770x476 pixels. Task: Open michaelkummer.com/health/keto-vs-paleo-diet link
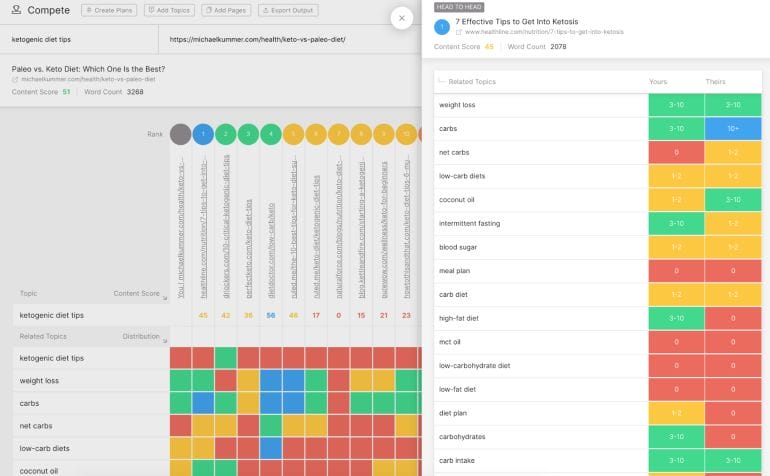click(88, 79)
